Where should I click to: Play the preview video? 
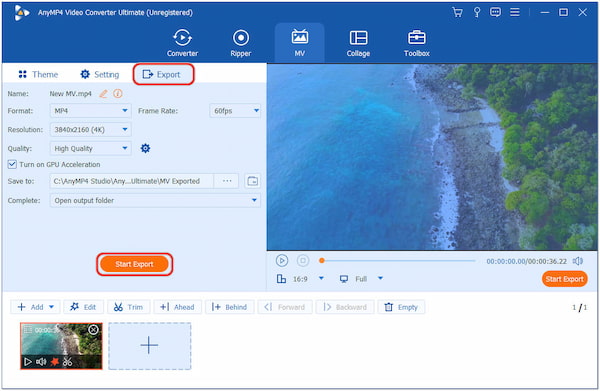coord(282,261)
